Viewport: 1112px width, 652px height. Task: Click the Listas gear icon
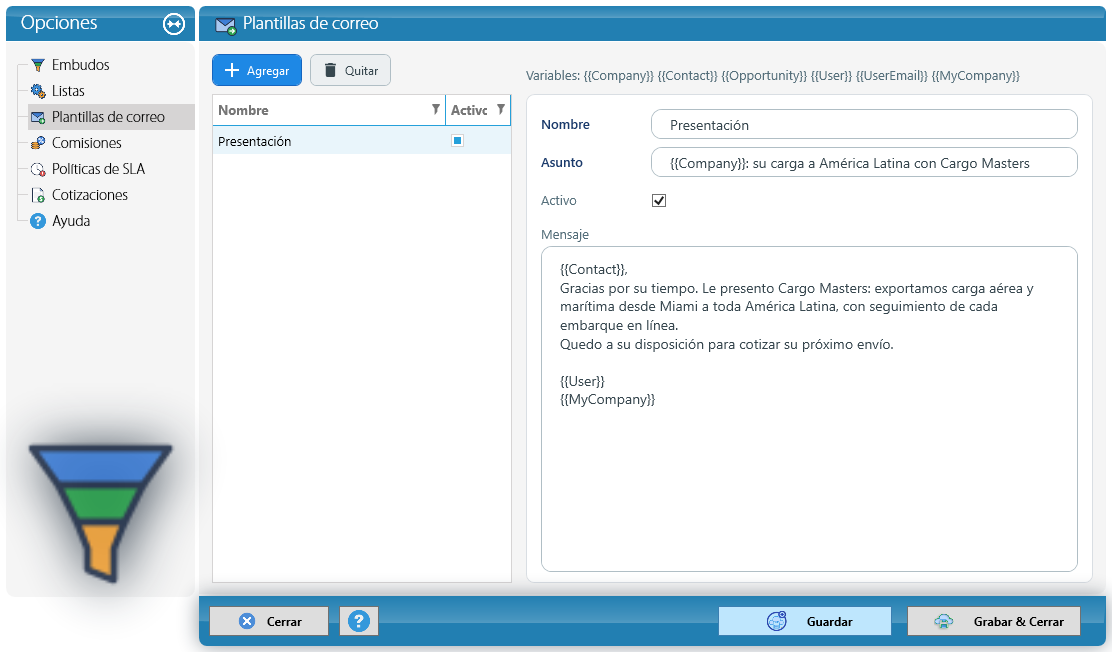click(x=38, y=91)
